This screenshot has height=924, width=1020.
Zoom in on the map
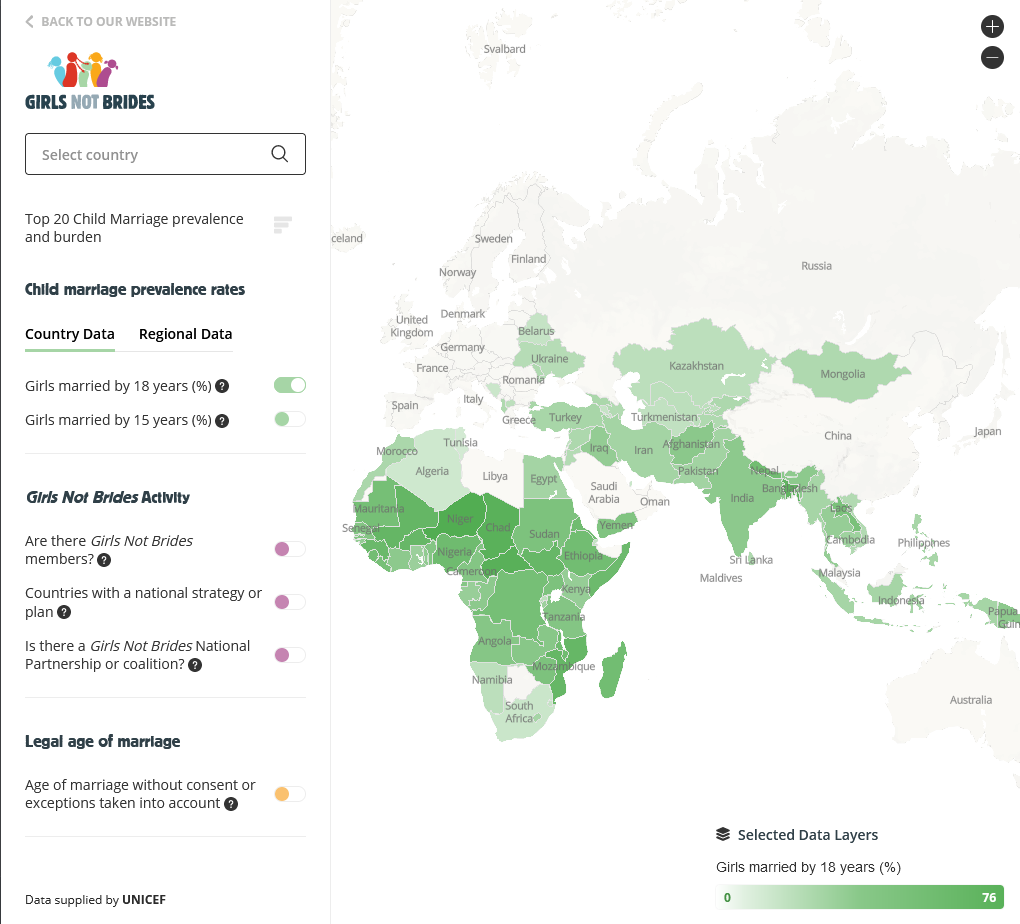tap(992, 27)
